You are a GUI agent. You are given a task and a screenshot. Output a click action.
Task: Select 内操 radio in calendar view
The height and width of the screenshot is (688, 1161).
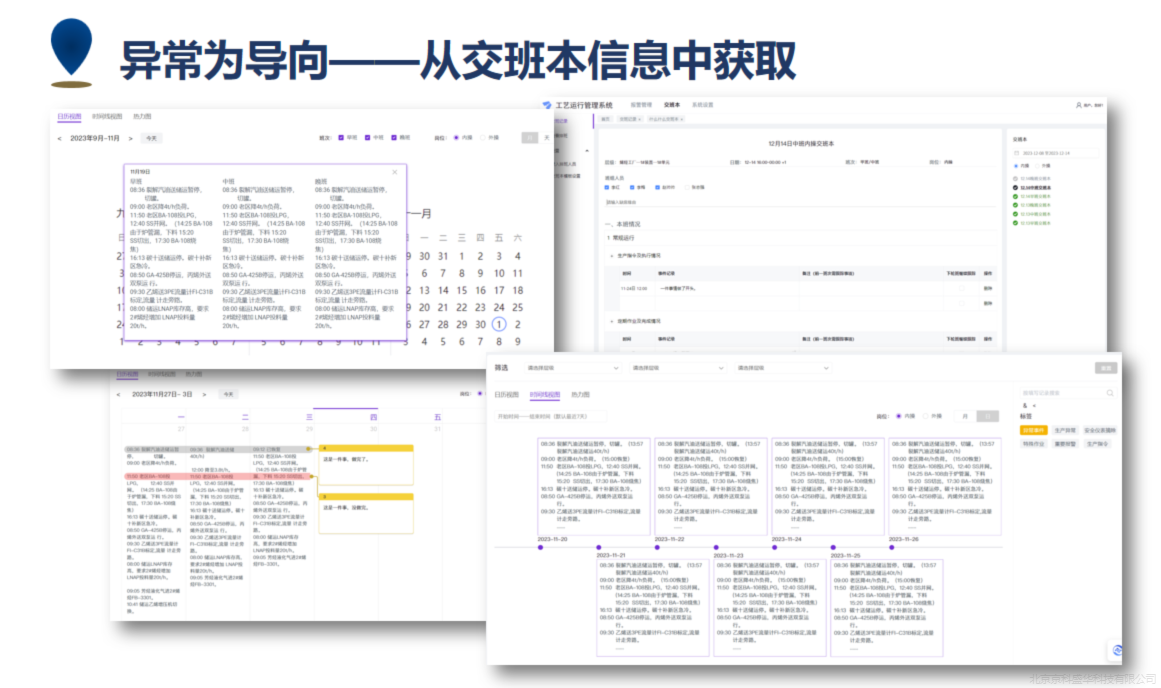click(x=456, y=138)
